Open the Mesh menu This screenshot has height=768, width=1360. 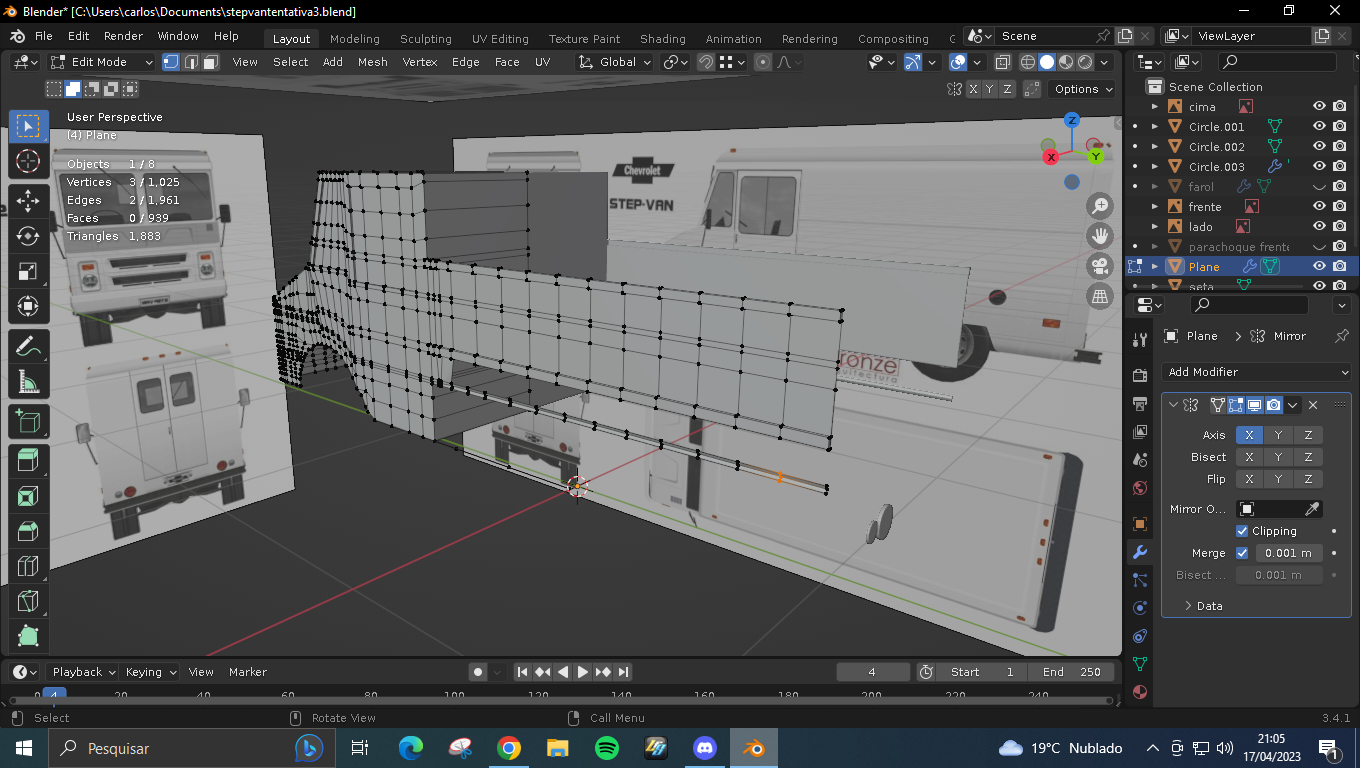tap(372, 62)
